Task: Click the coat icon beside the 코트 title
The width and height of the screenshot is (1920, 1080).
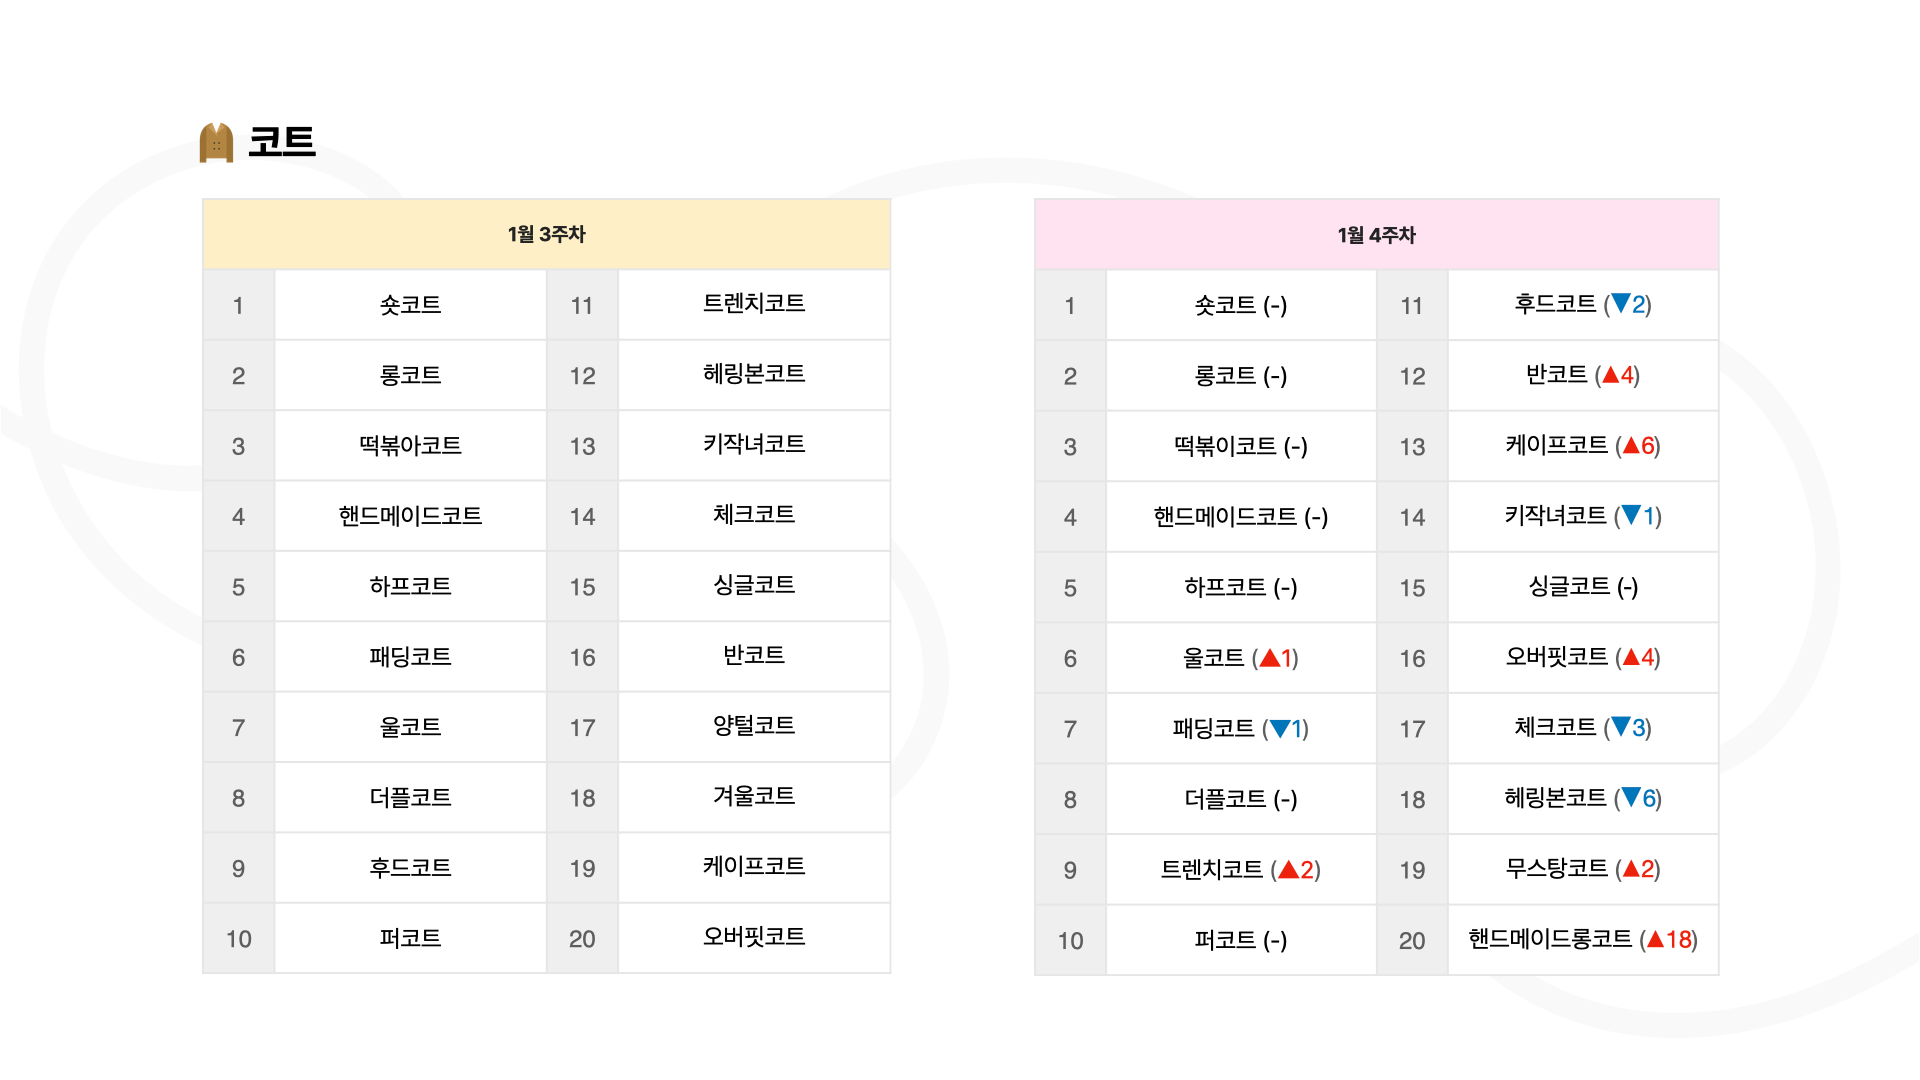Action: click(216, 142)
